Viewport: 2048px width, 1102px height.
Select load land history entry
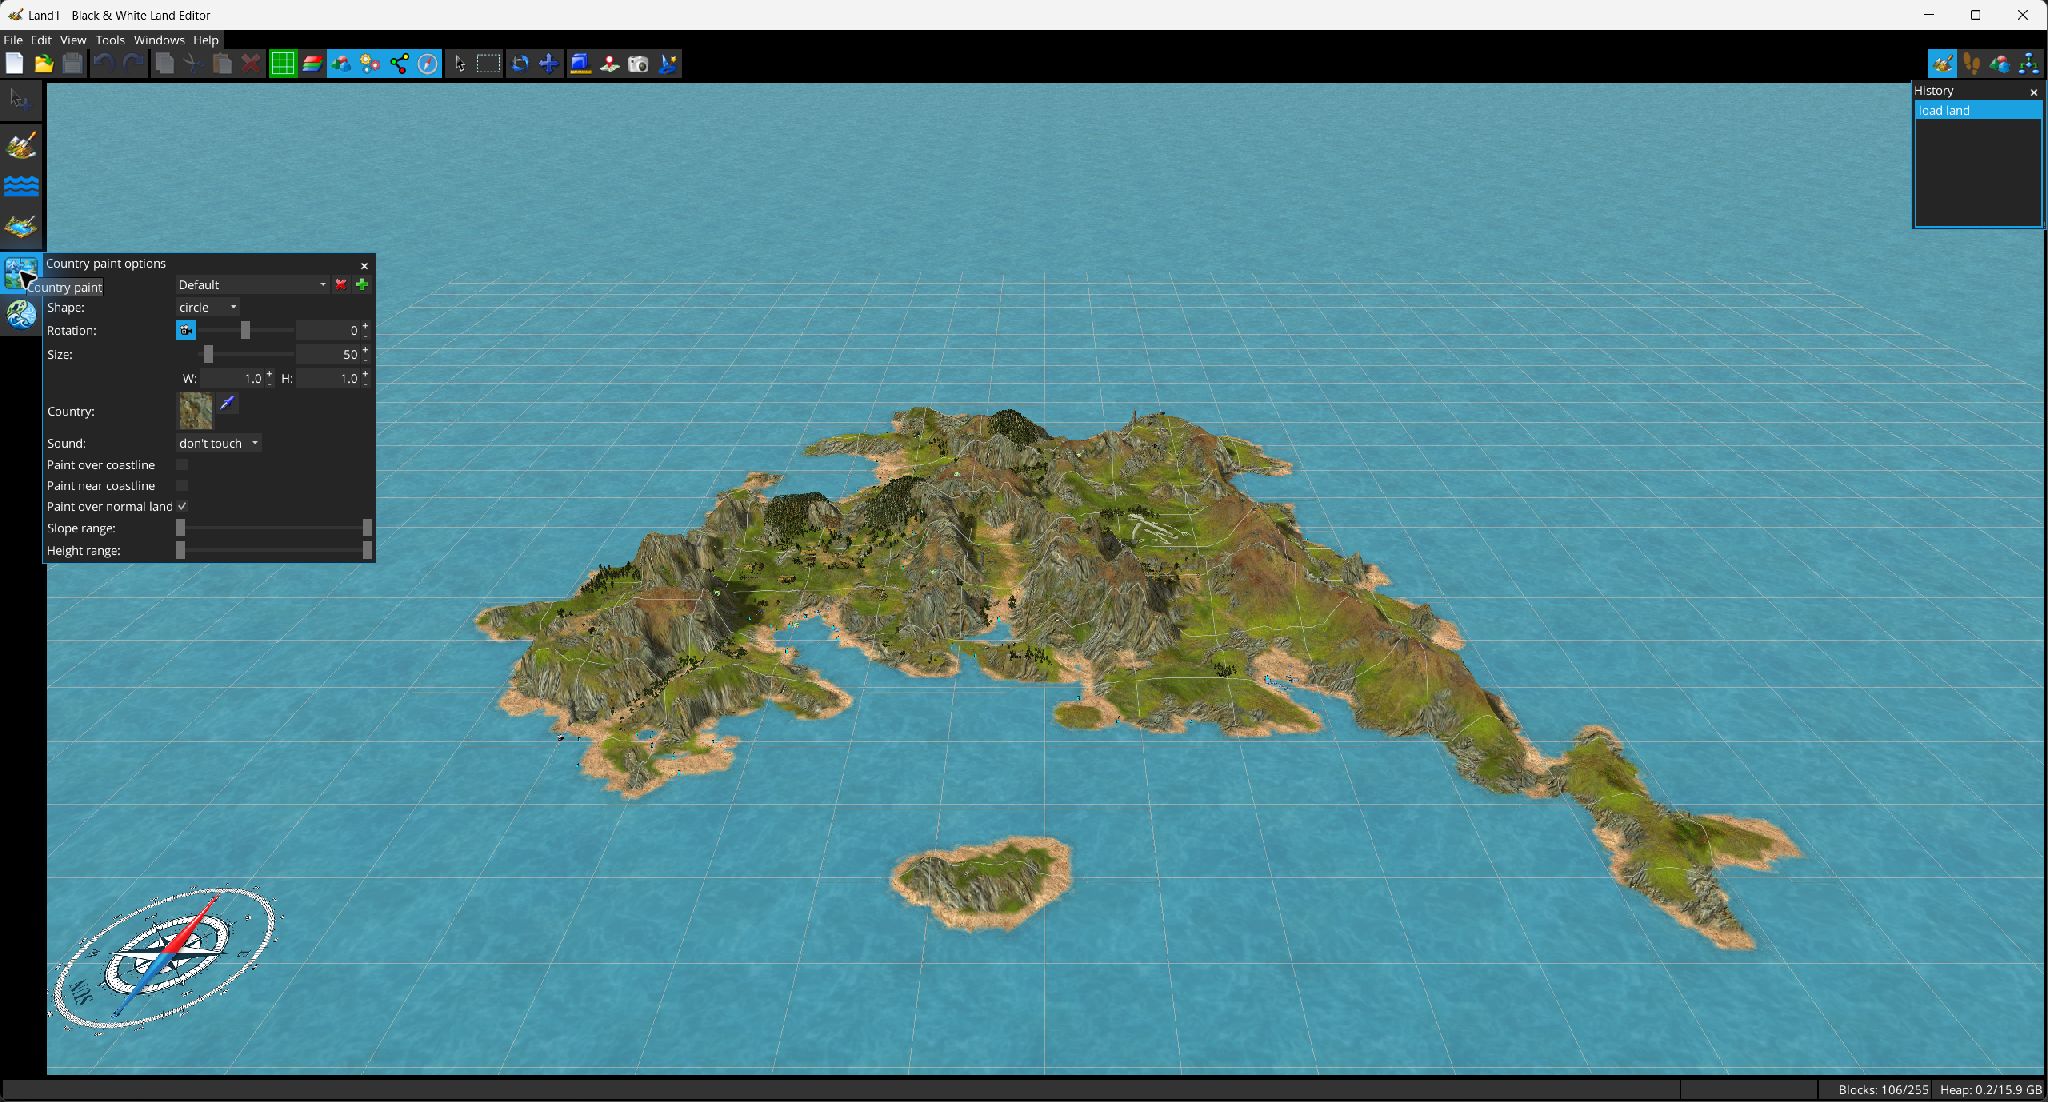(x=1977, y=111)
